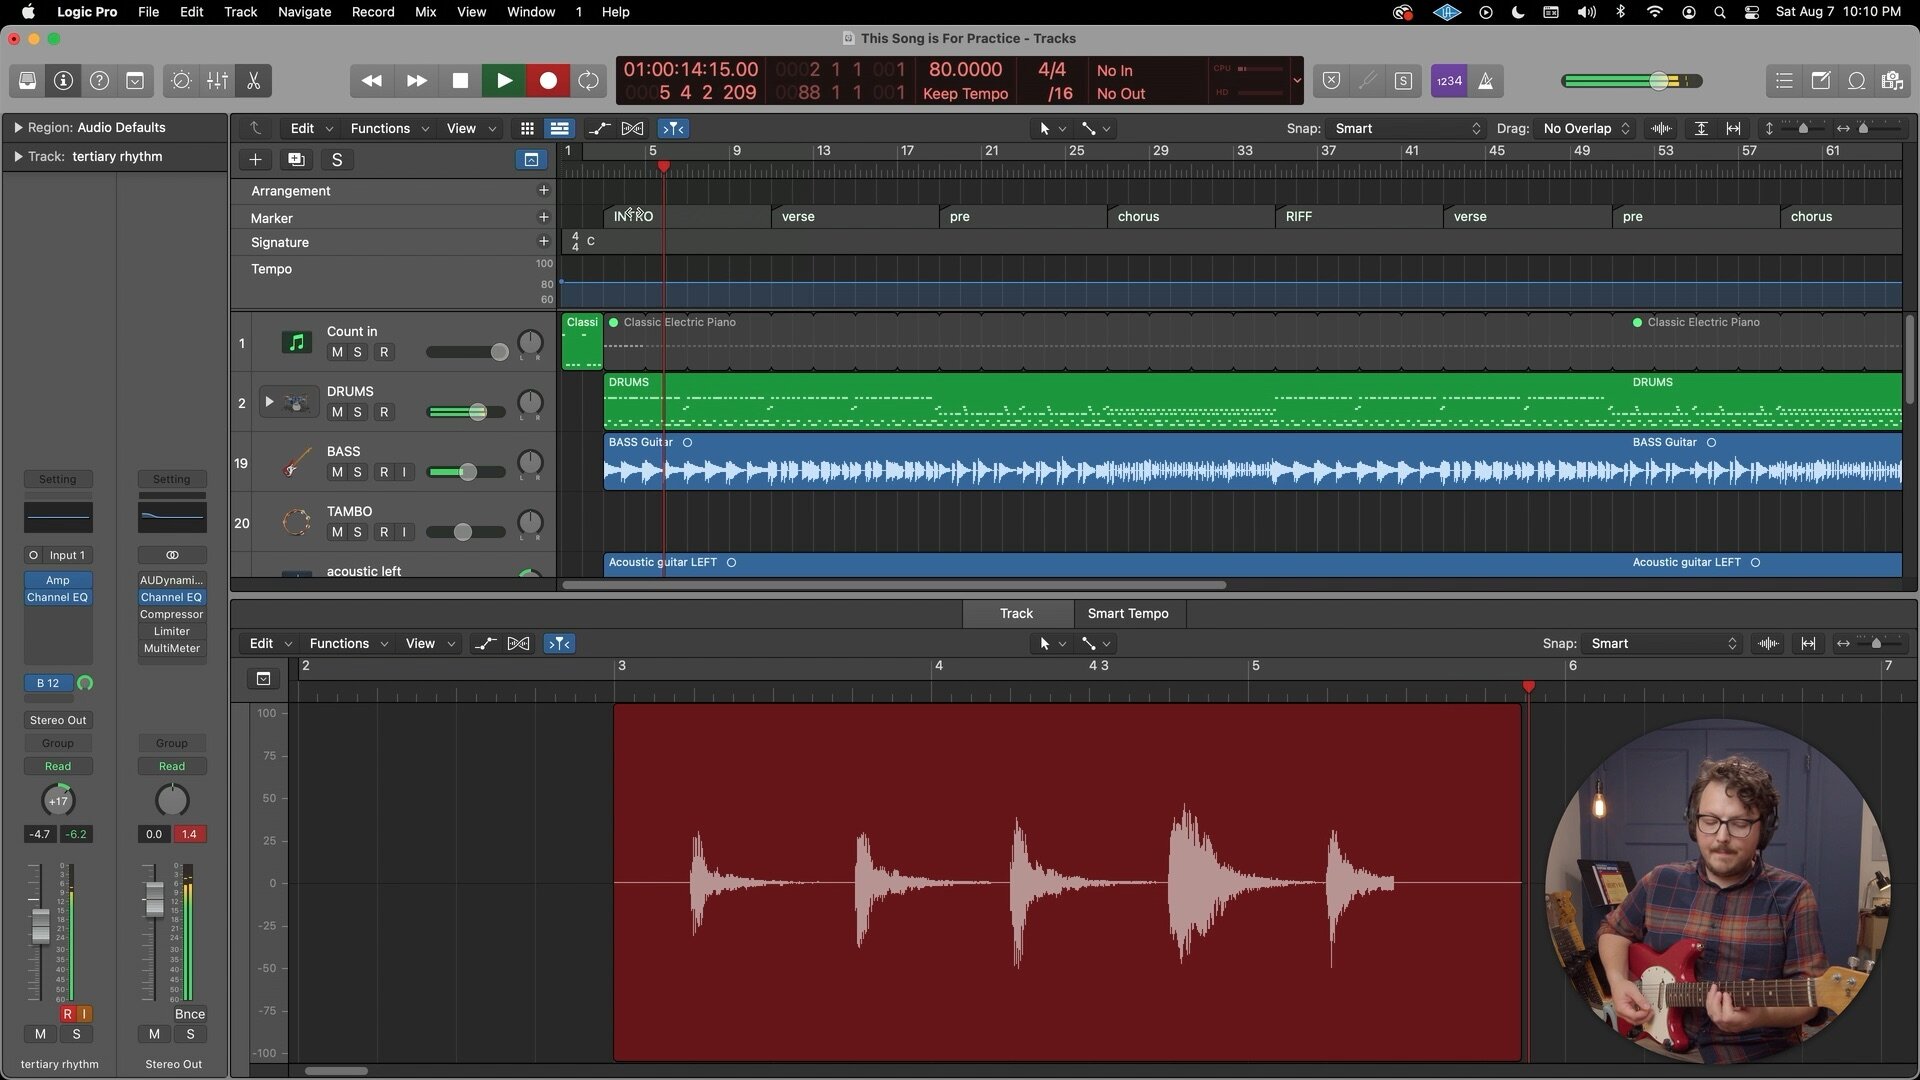Open List Editors button
This screenshot has width=1920, height=1080.
1784,81
